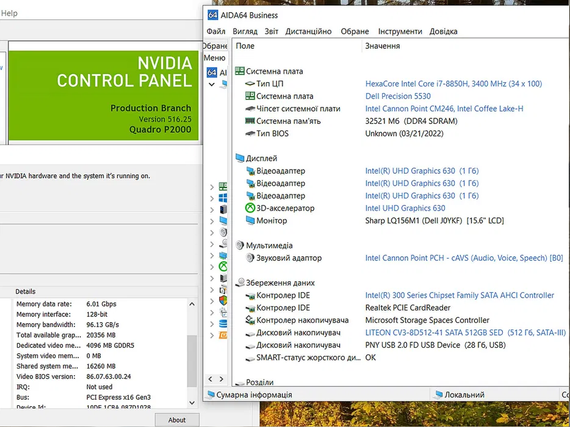The image size is (570, 427).
Task: Open the Інструменти menu
Action: pos(400,31)
